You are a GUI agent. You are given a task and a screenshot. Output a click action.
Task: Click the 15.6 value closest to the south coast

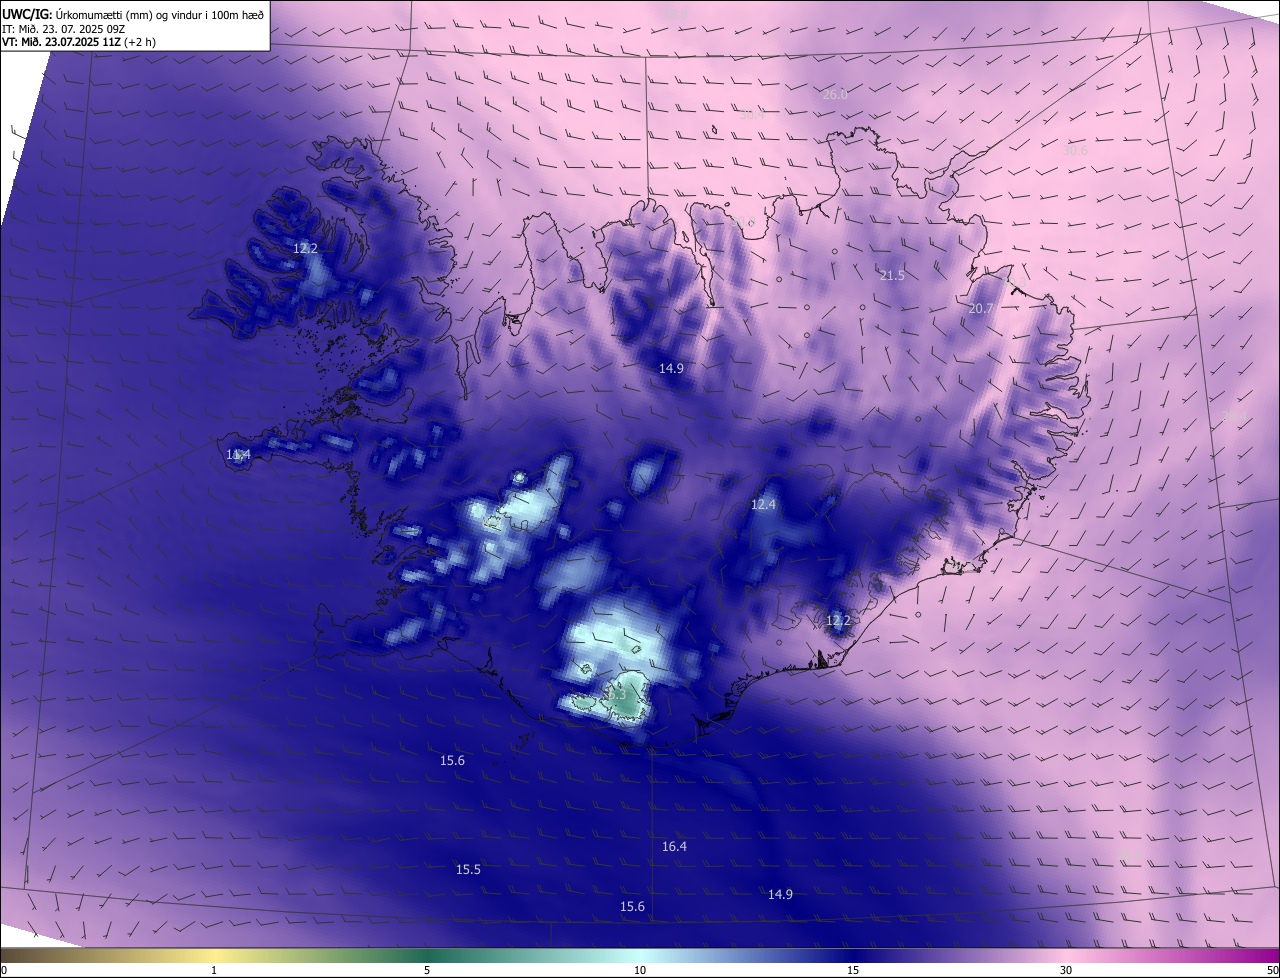[x=452, y=761]
